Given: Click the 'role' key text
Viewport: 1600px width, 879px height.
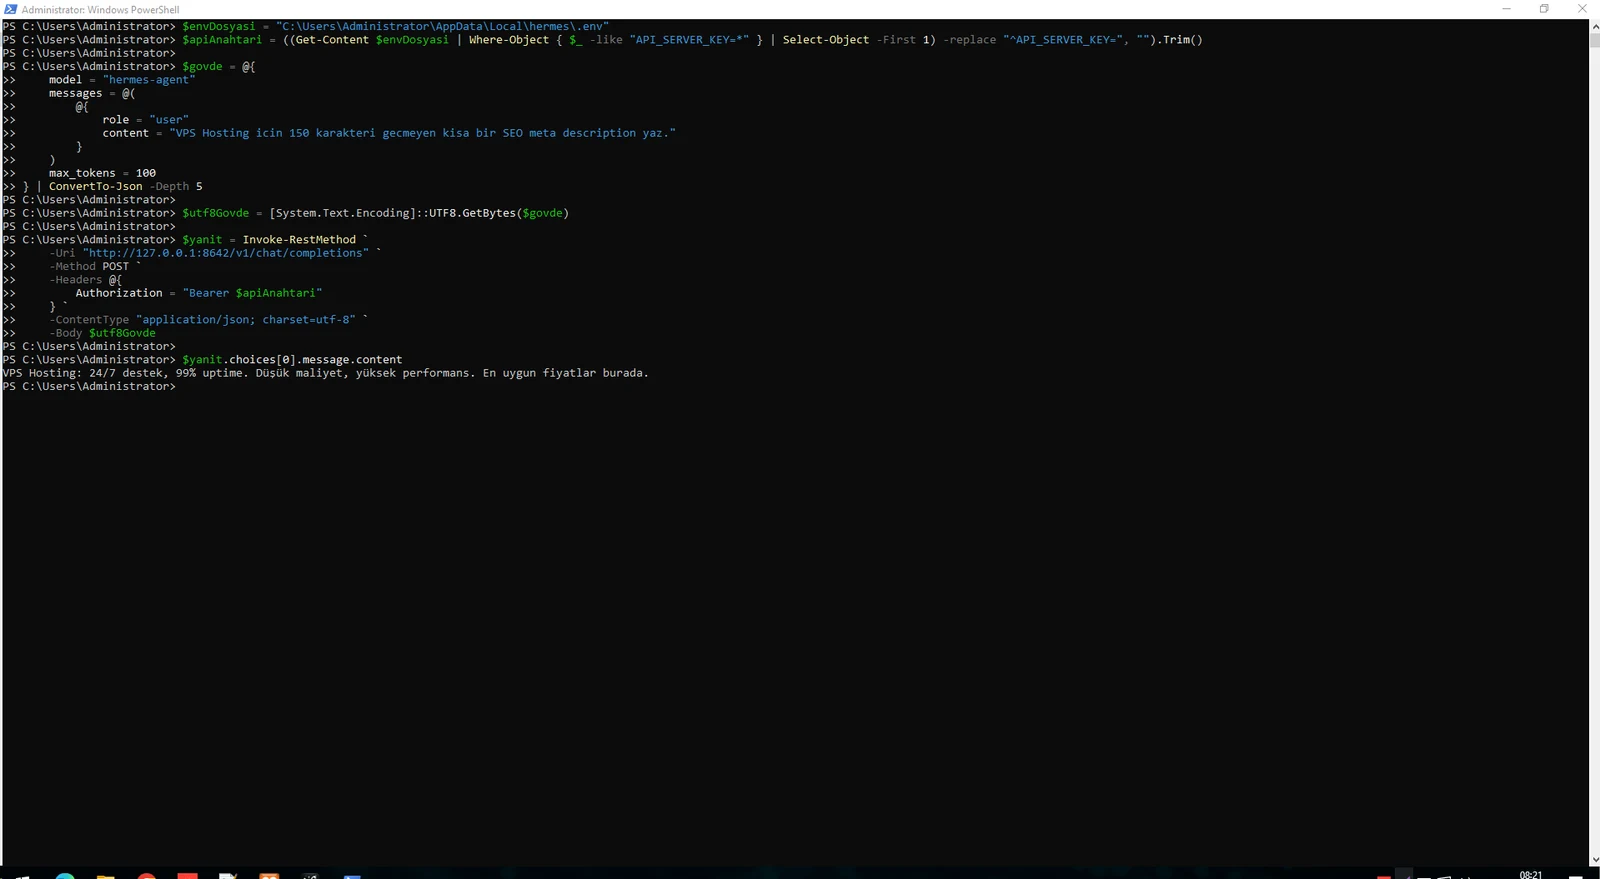Looking at the screenshot, I should point(115,120).
